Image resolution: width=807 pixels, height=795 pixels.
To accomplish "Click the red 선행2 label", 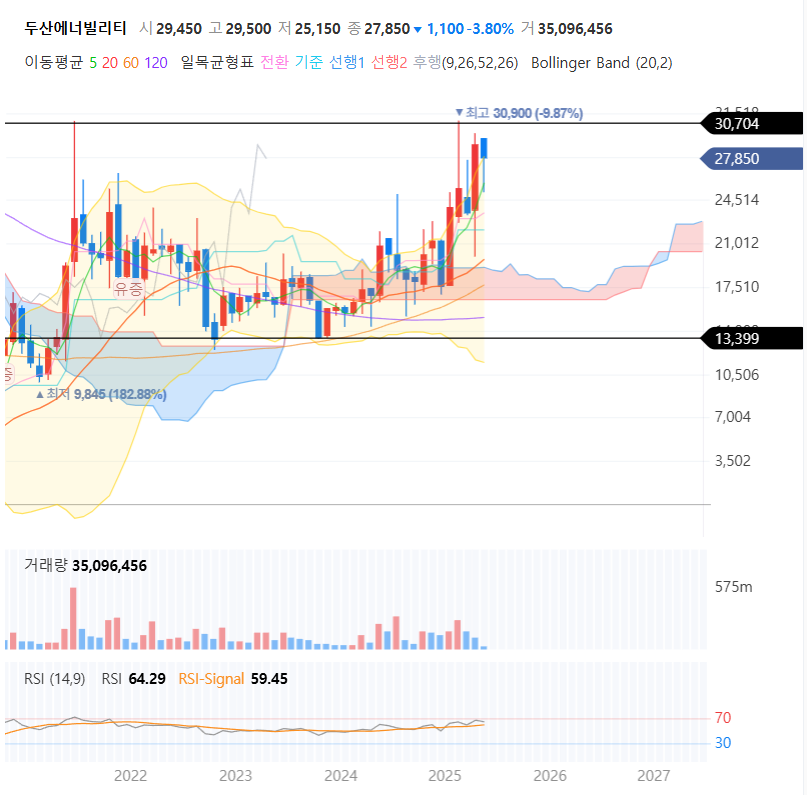I will (x=389, y=63).
